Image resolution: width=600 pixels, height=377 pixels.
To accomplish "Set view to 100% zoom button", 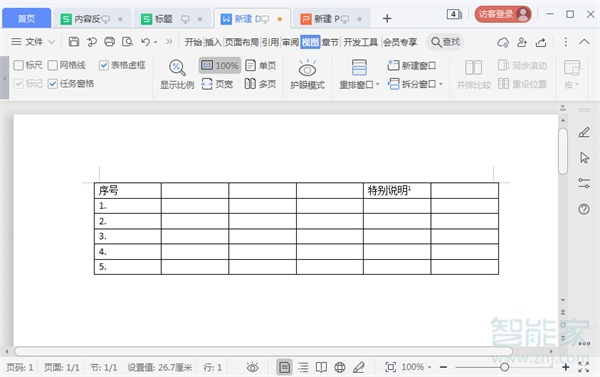I will tap(220, 65).
